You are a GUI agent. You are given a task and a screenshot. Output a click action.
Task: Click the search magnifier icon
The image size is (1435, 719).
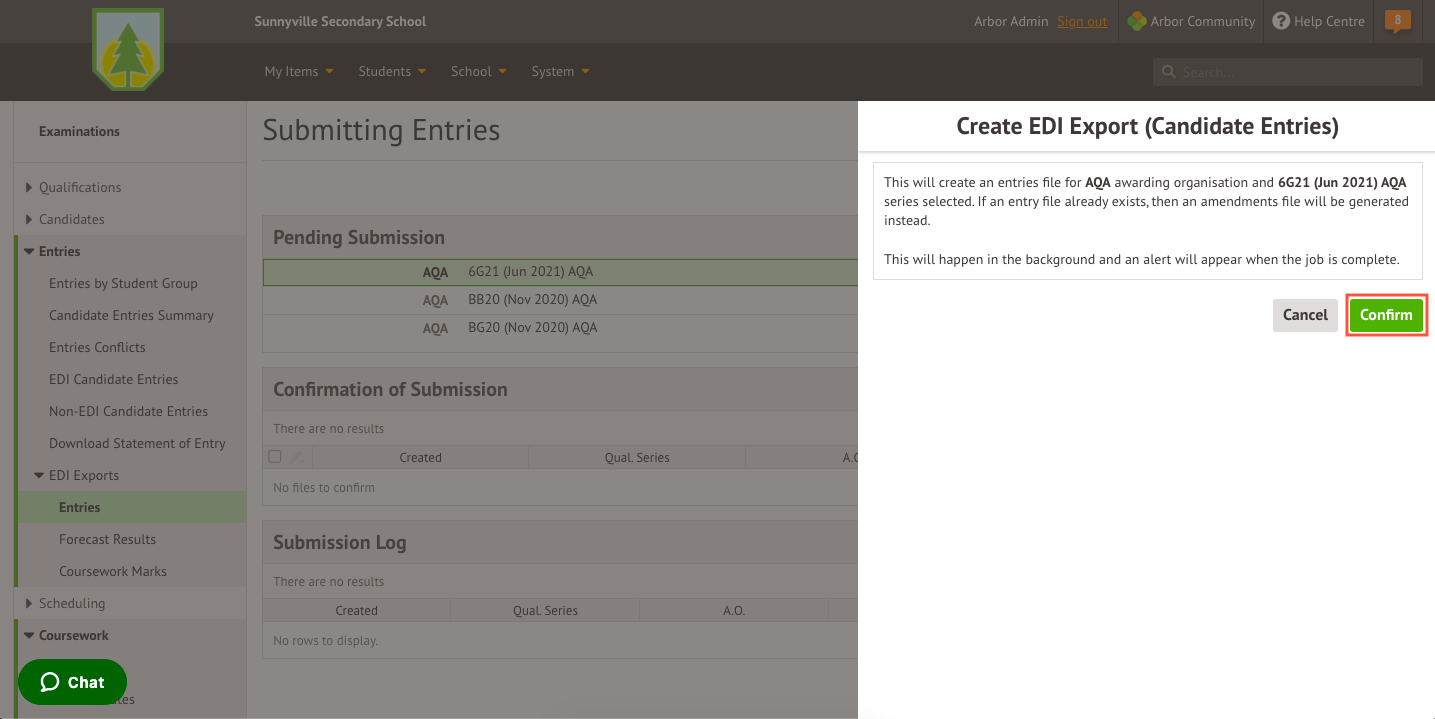[1168, 72]
